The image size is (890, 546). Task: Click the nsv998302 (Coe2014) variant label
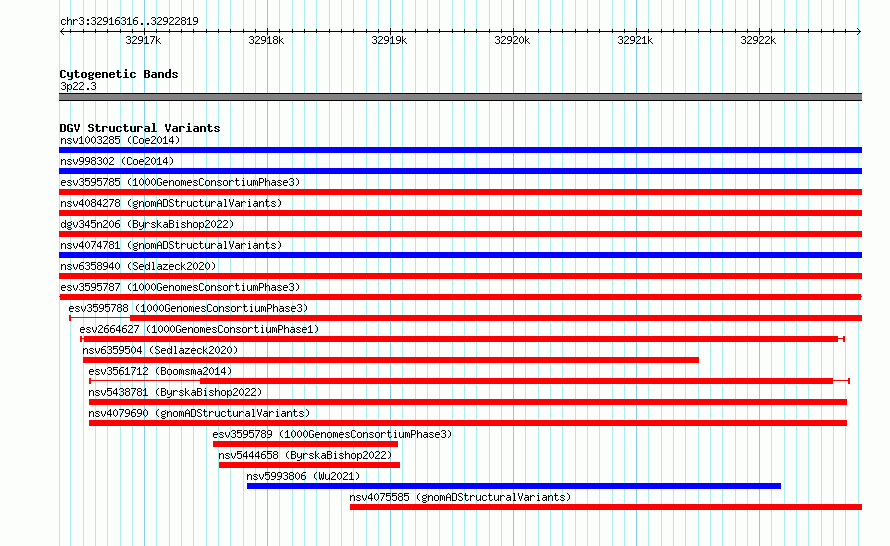tap(117, 161)
